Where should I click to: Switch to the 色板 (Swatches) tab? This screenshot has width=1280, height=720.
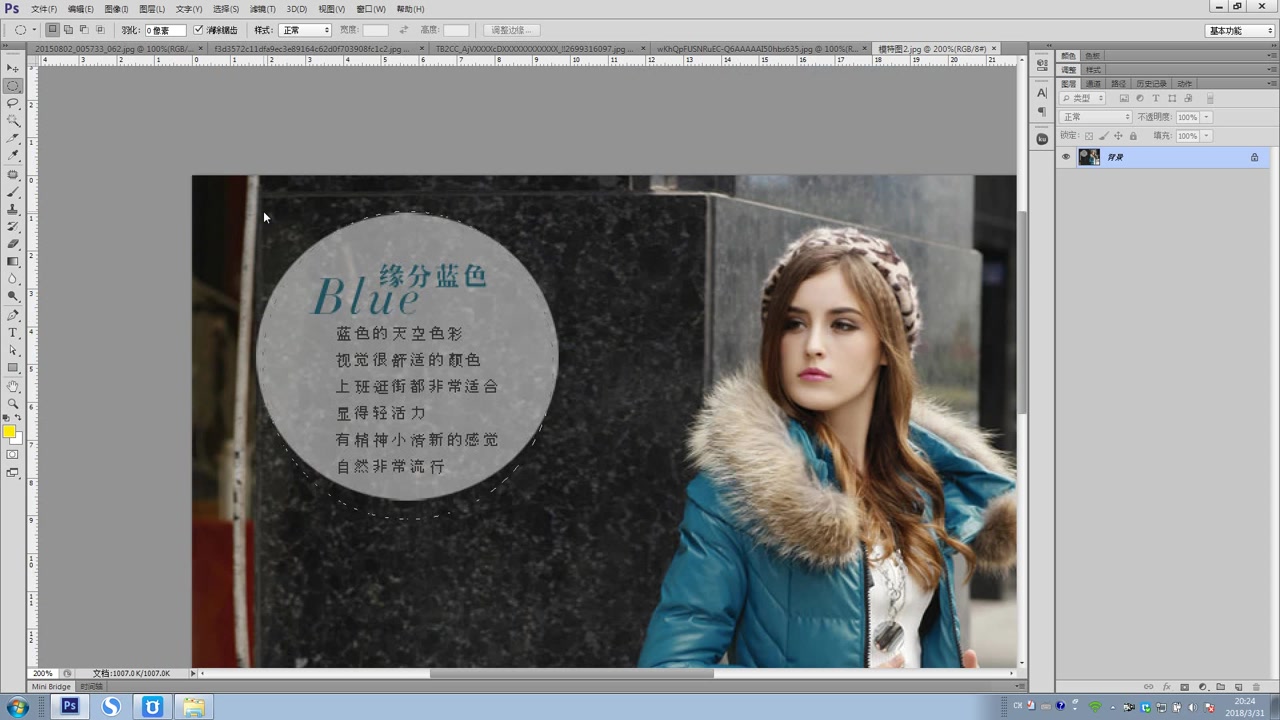[x=1092, y=55]
